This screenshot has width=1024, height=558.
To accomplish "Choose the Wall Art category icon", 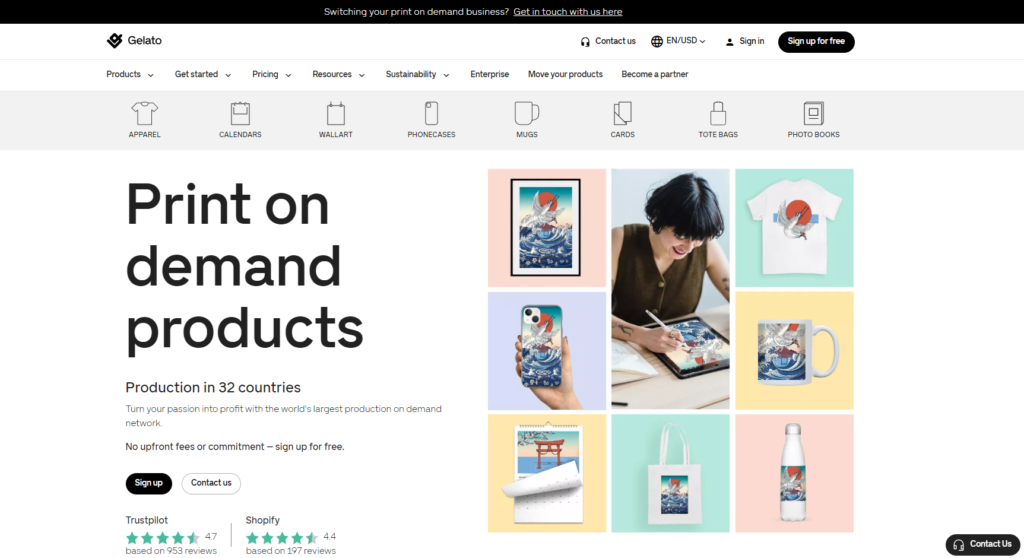I will 336,113.
